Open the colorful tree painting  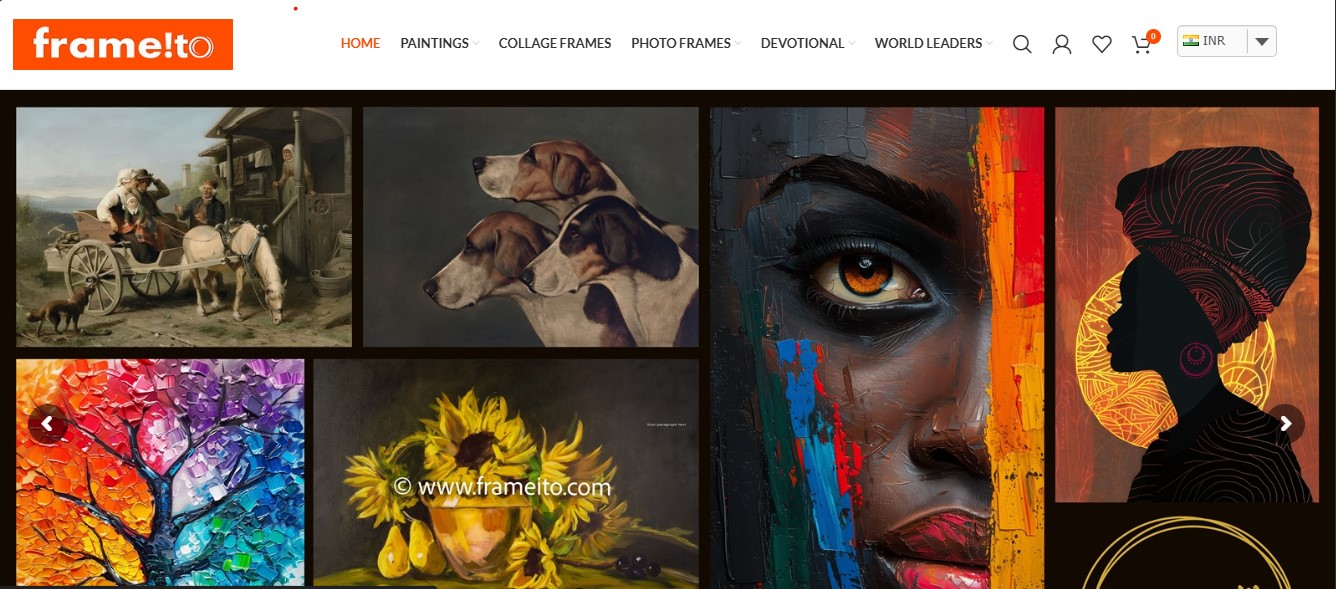[160, 473]
